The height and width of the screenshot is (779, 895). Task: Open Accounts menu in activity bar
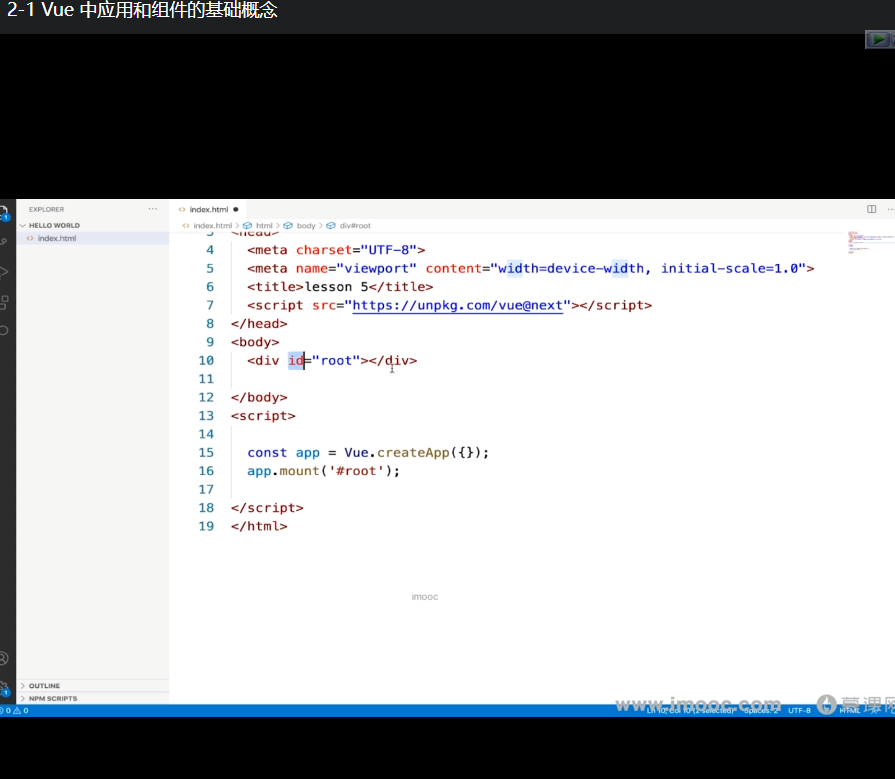(3, 658)
